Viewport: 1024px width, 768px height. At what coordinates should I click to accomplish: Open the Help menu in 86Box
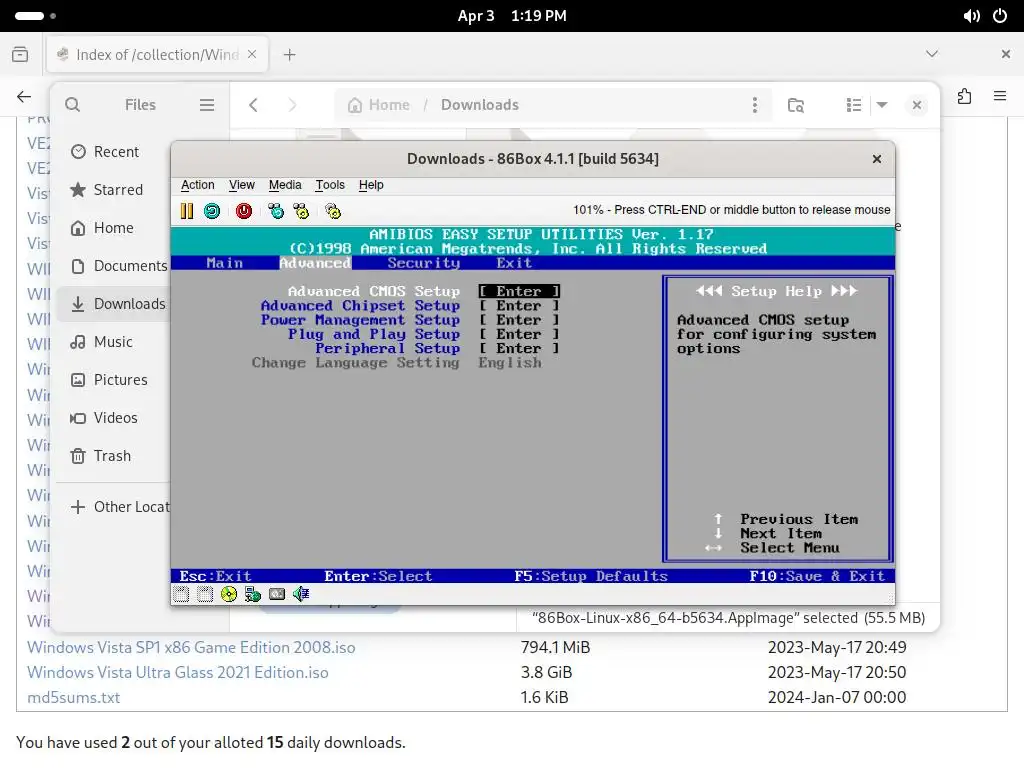point(371,185)
